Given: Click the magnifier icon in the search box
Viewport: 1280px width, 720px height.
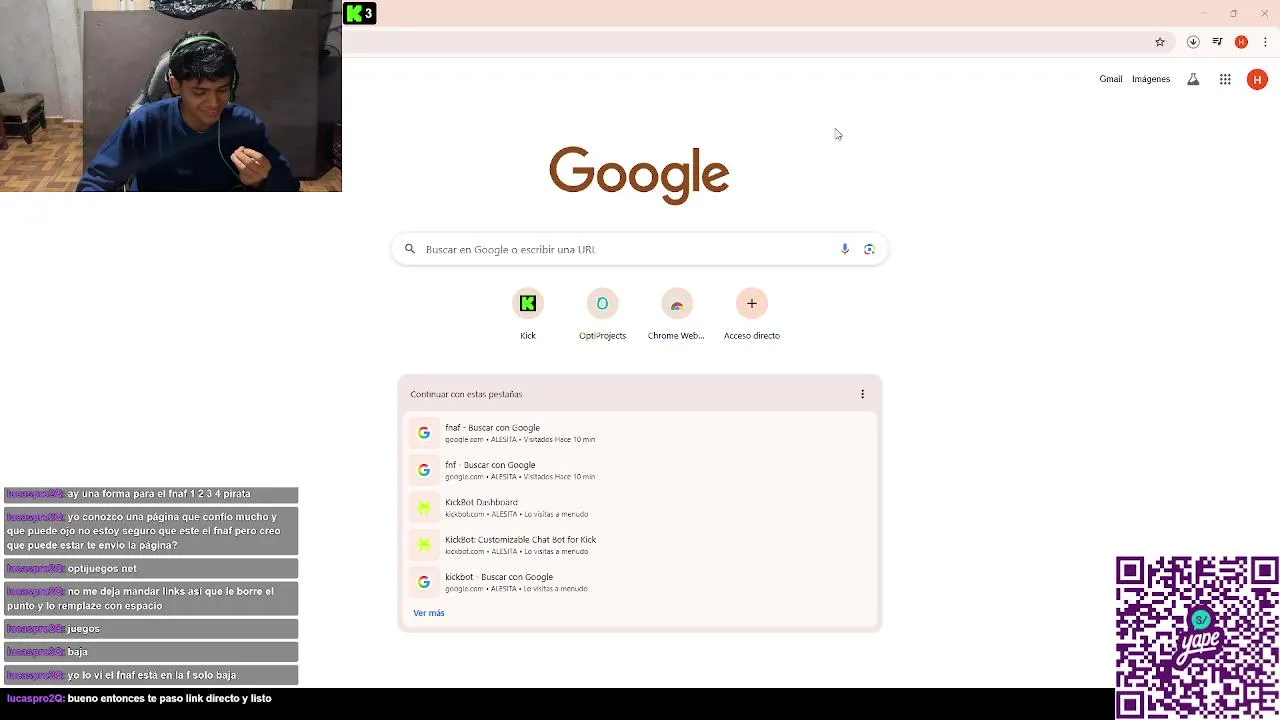Looking at the screenshot, I should [x=409, y=249].
